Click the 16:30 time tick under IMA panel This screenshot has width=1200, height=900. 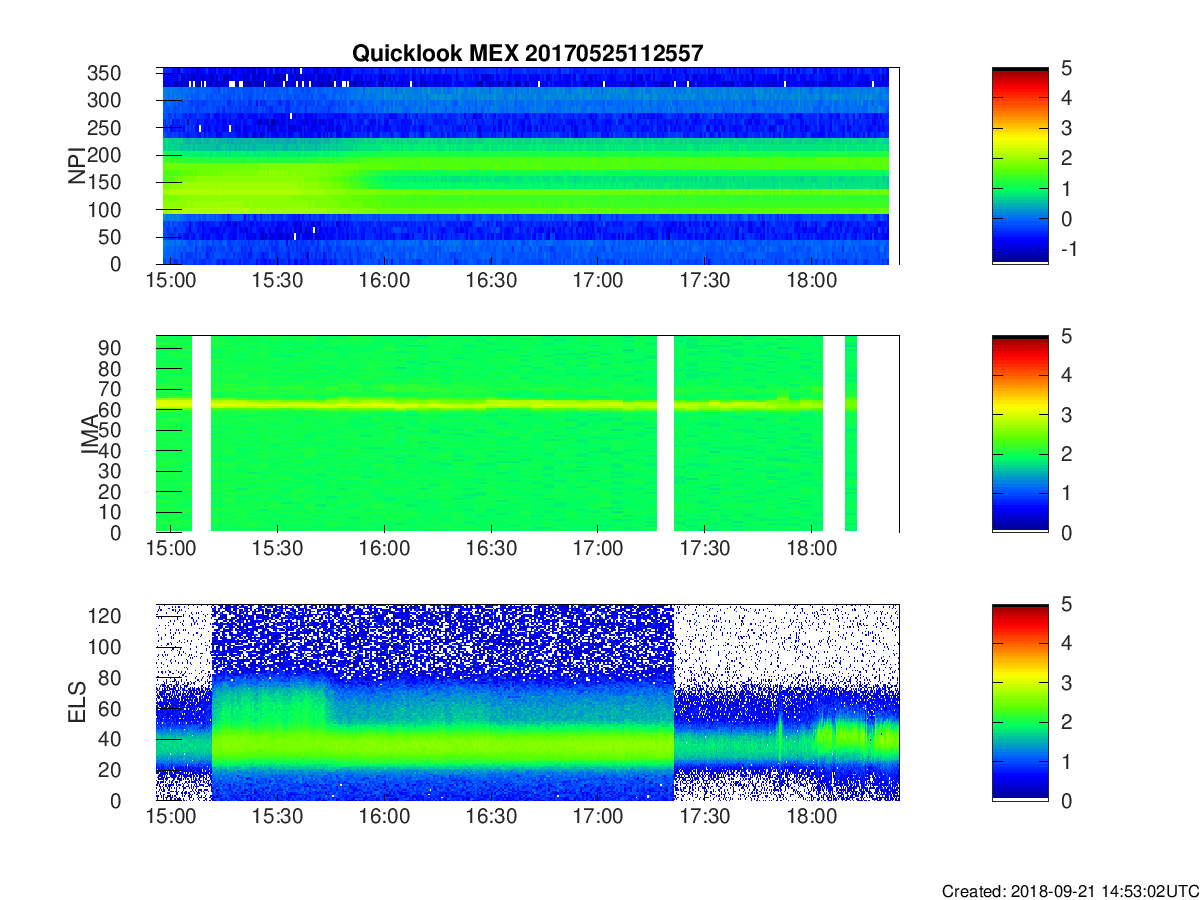tap(491, 549)
